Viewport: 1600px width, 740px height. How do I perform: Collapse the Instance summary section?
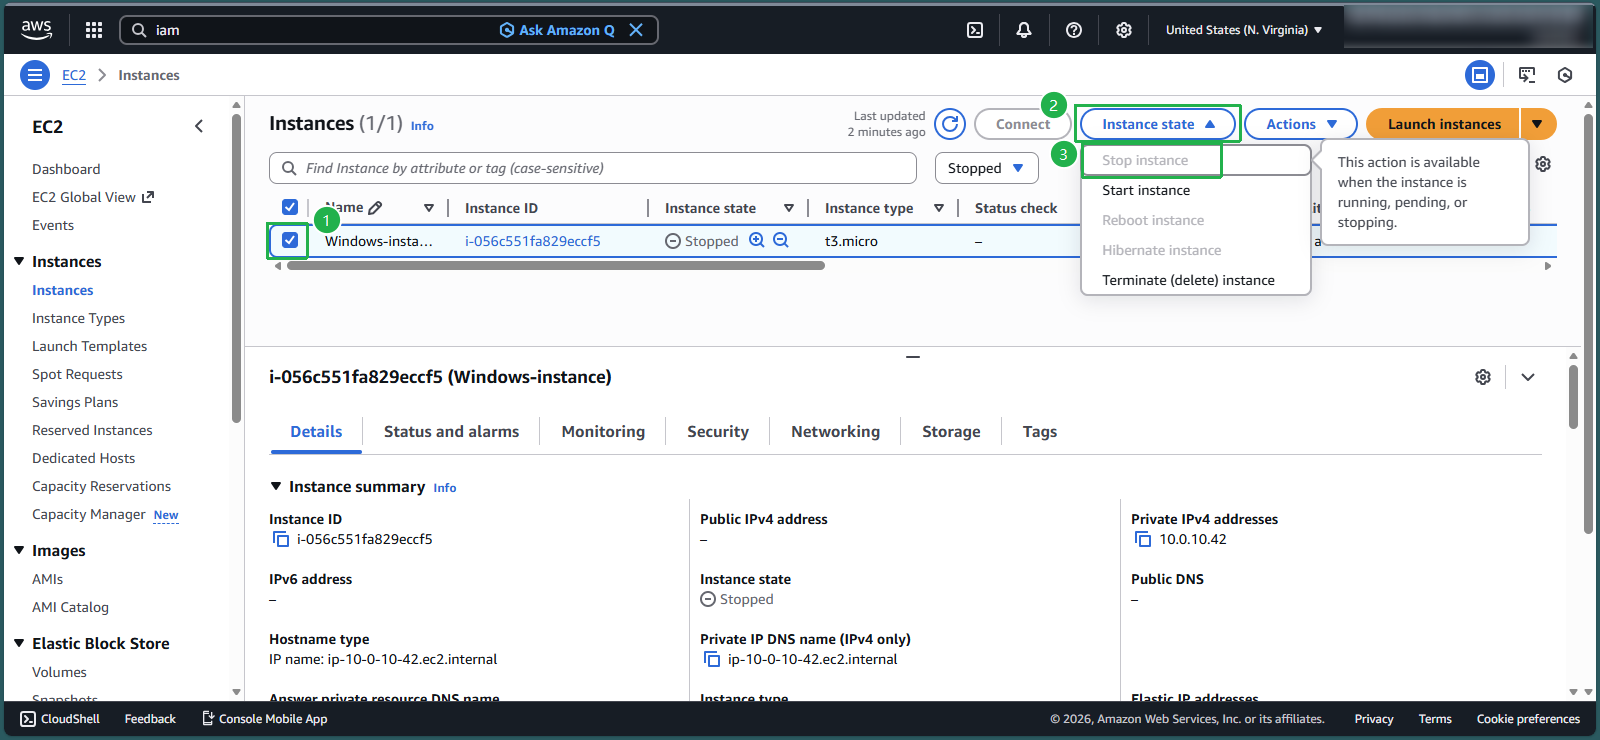click(x=276, y=486)
